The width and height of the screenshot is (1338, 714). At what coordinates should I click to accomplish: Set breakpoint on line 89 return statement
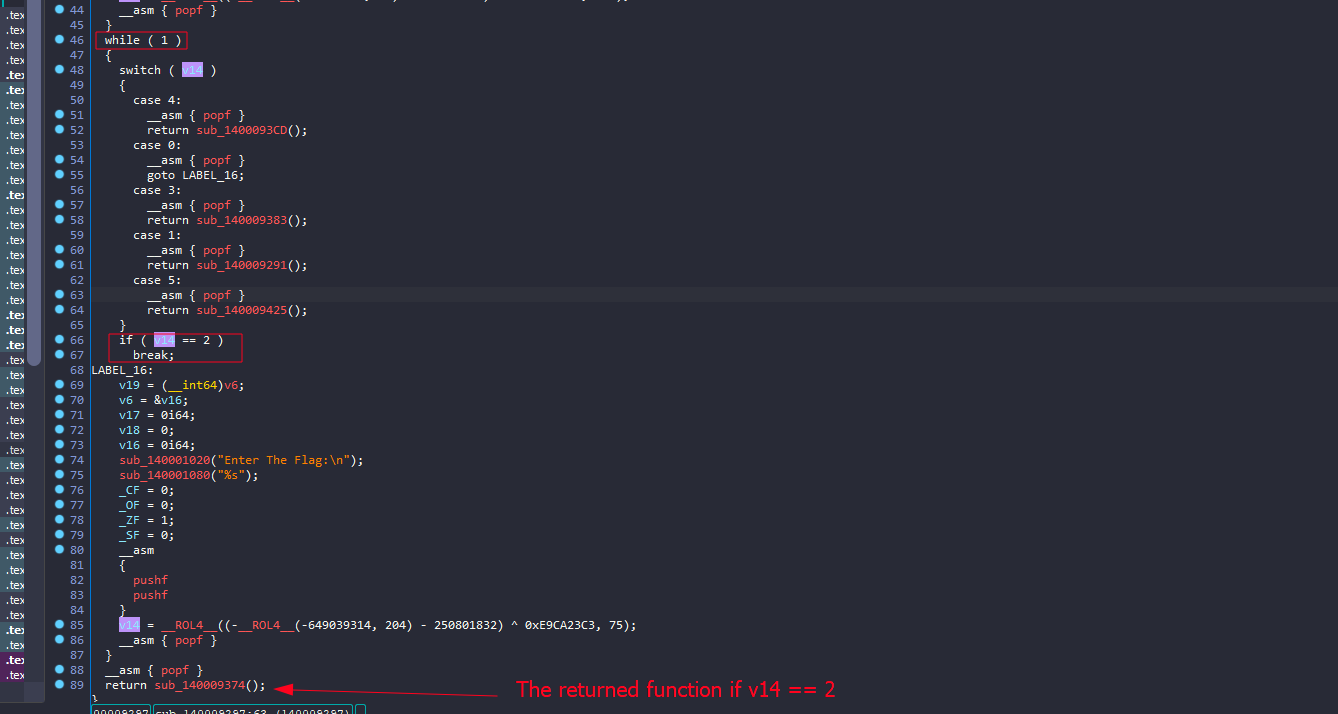coord(60,685)
